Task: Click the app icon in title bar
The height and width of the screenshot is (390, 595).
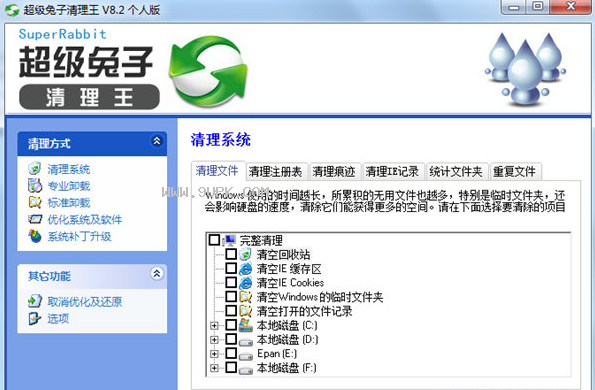Action: click(12, 10)
